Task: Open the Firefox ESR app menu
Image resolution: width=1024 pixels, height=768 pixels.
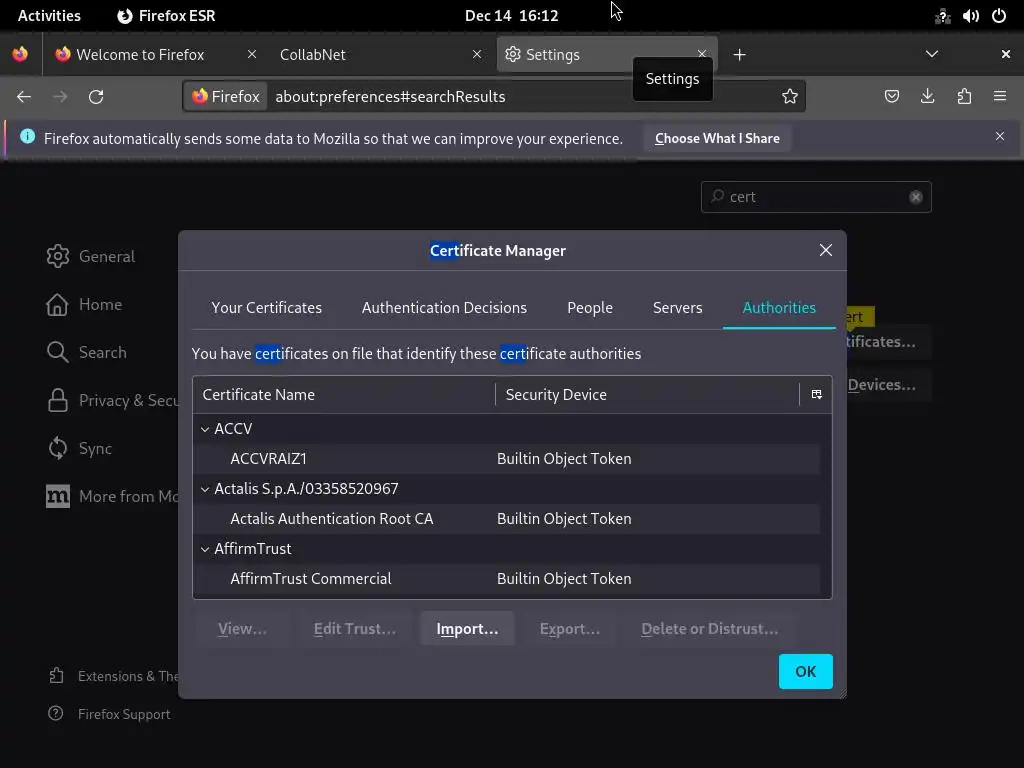Action: click(167, 16)
